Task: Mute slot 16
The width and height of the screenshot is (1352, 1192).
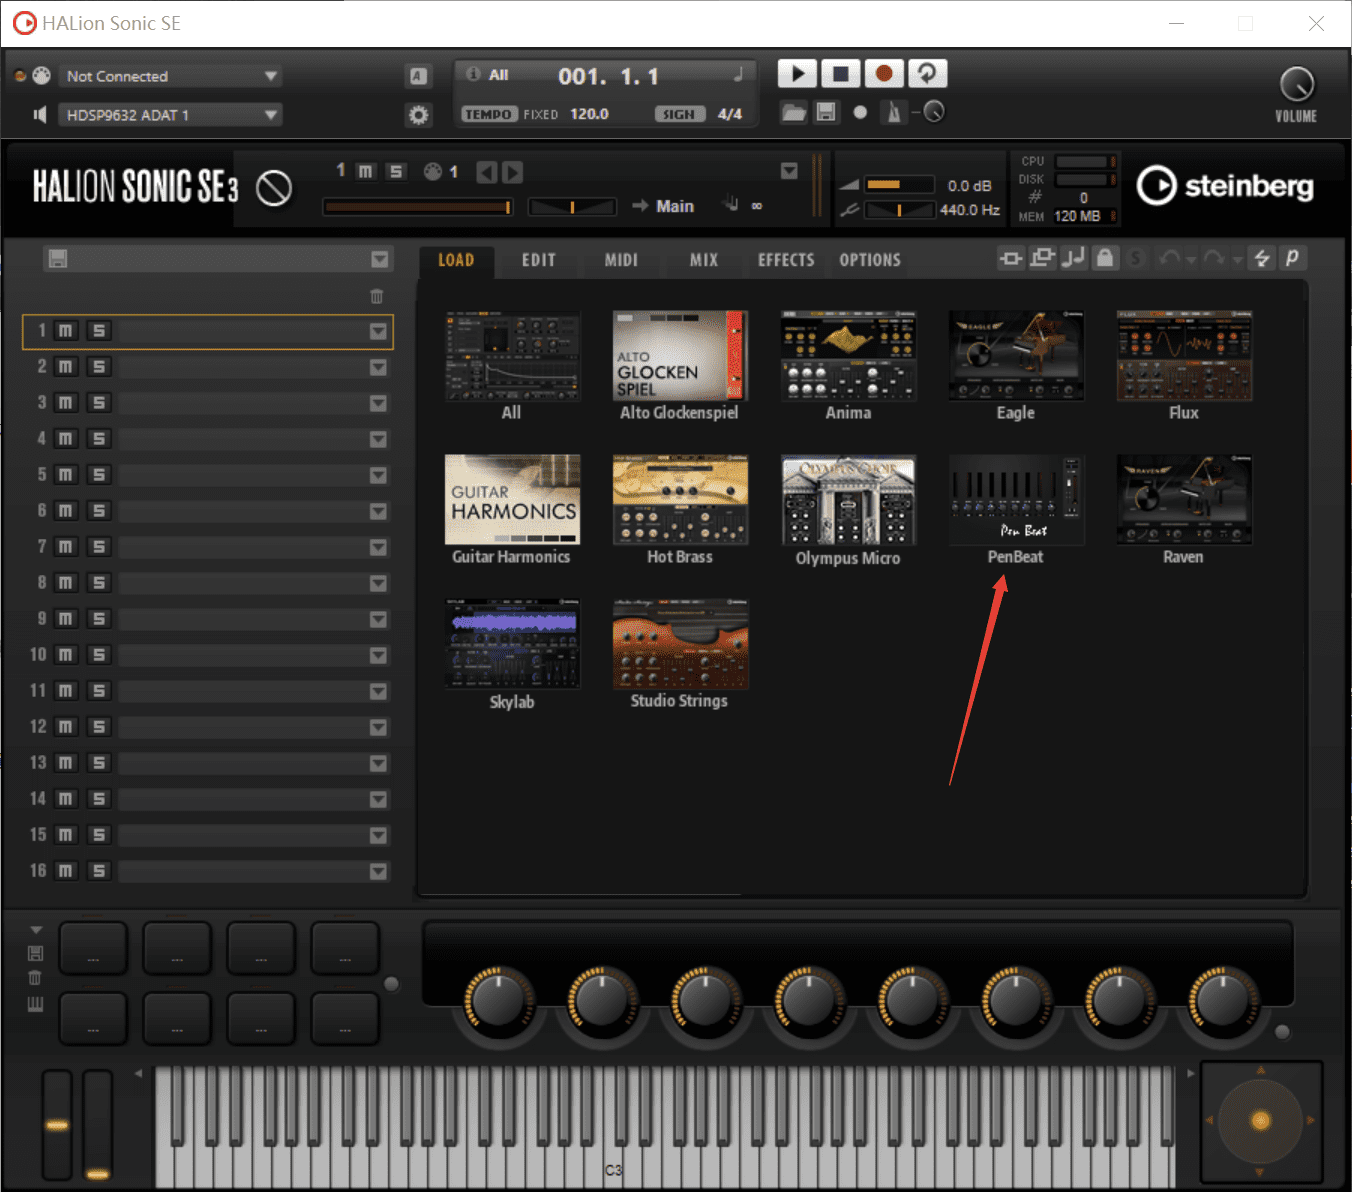Action: pos(65,871)
